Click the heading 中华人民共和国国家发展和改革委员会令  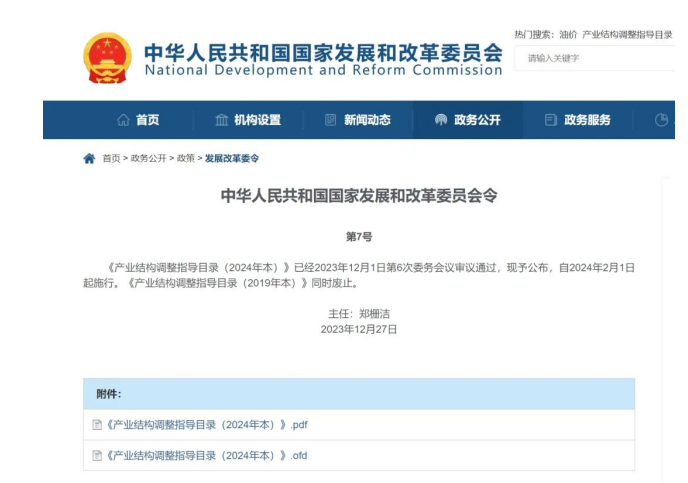[359, 196]
